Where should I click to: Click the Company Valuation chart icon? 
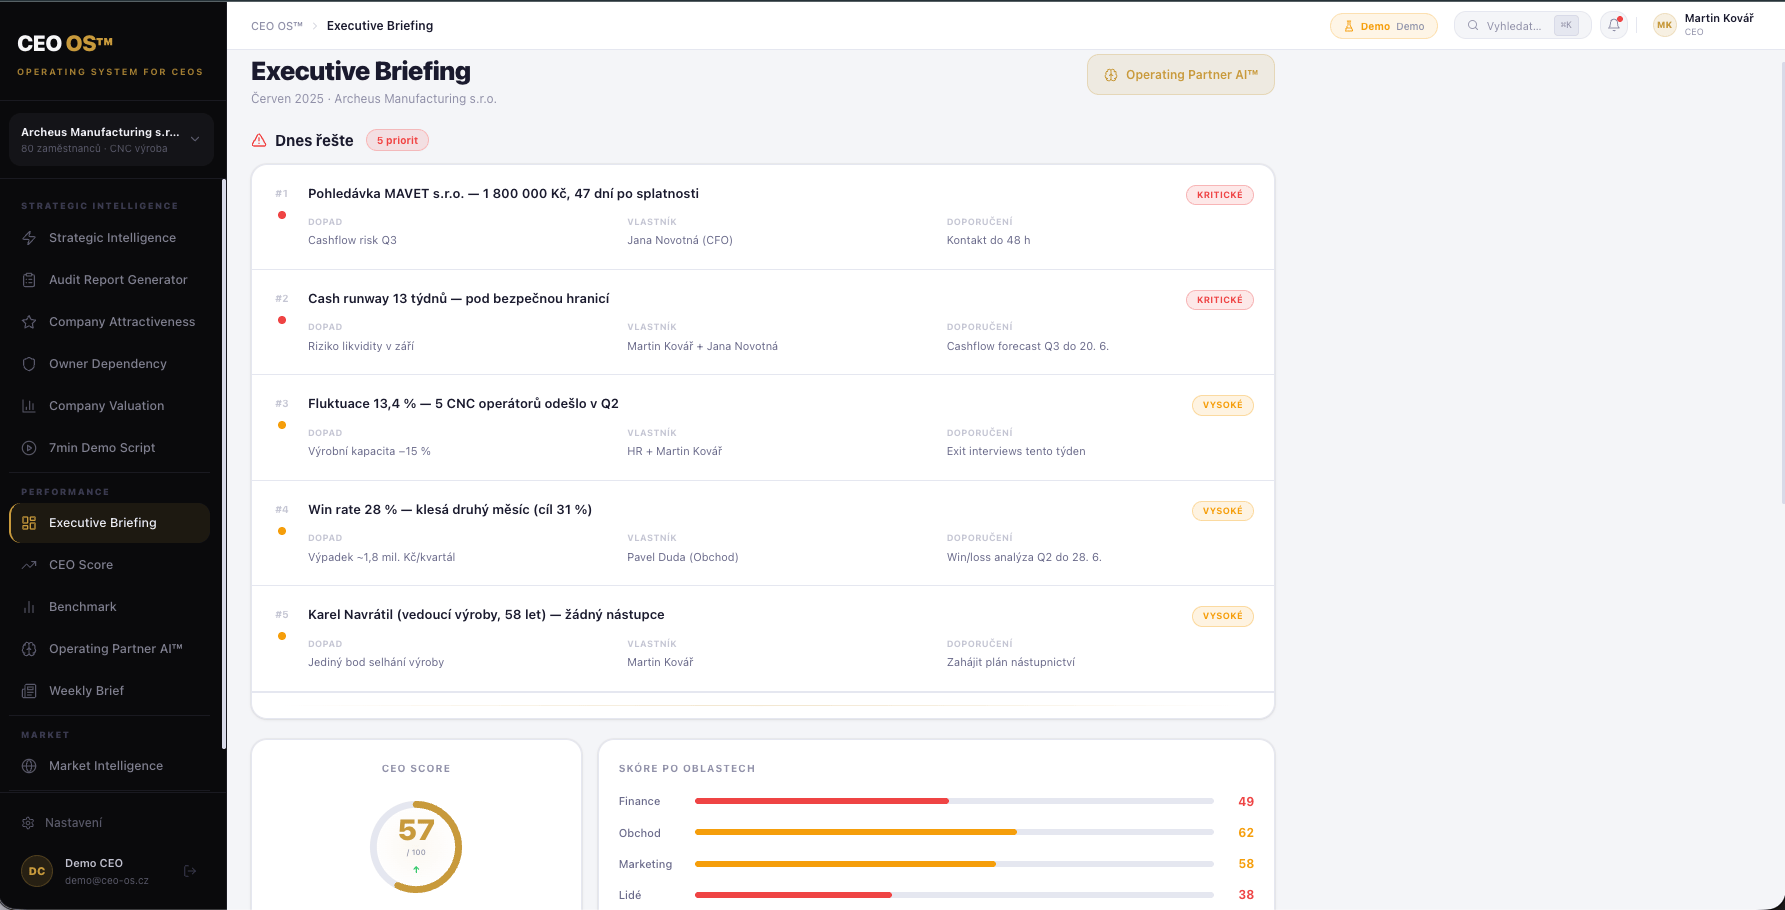pyautogui.click(x=29, y=406)
